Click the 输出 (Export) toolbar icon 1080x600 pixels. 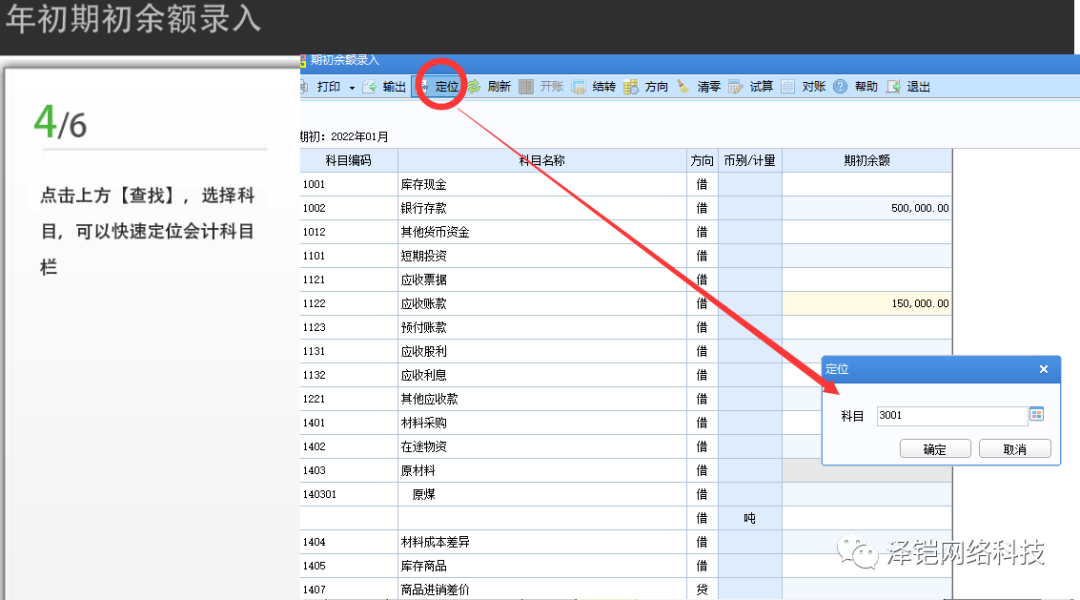click(x=371, y=87)
